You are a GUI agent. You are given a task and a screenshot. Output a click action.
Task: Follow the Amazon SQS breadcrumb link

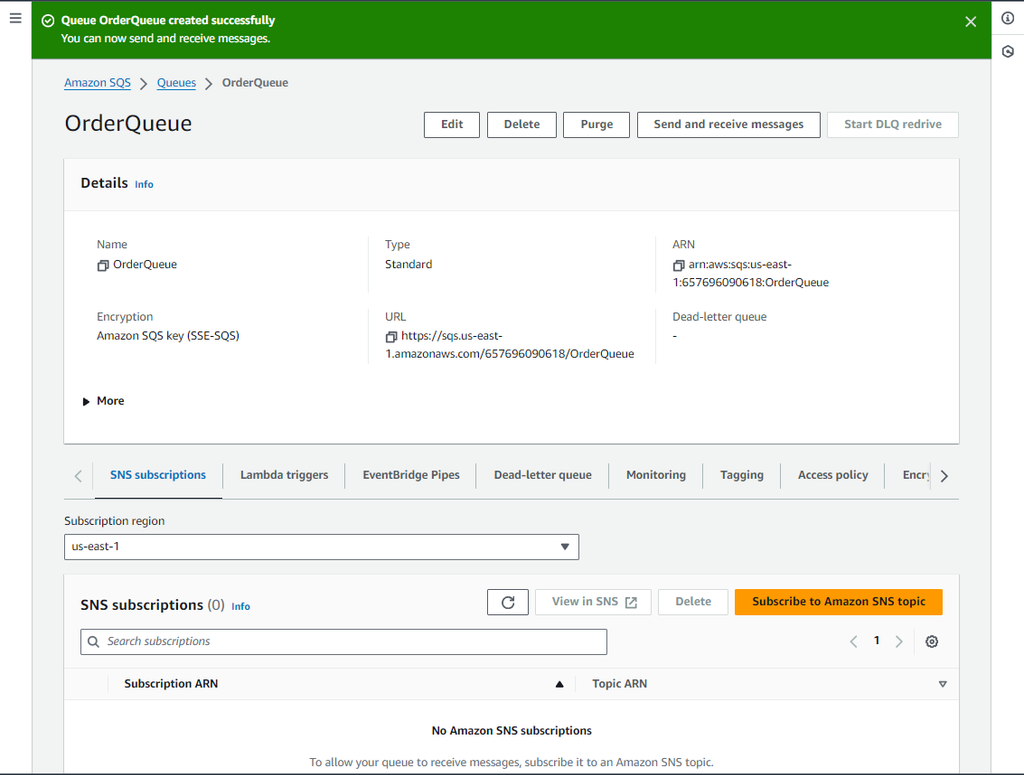pyautogui.click(x=97, y=83)
